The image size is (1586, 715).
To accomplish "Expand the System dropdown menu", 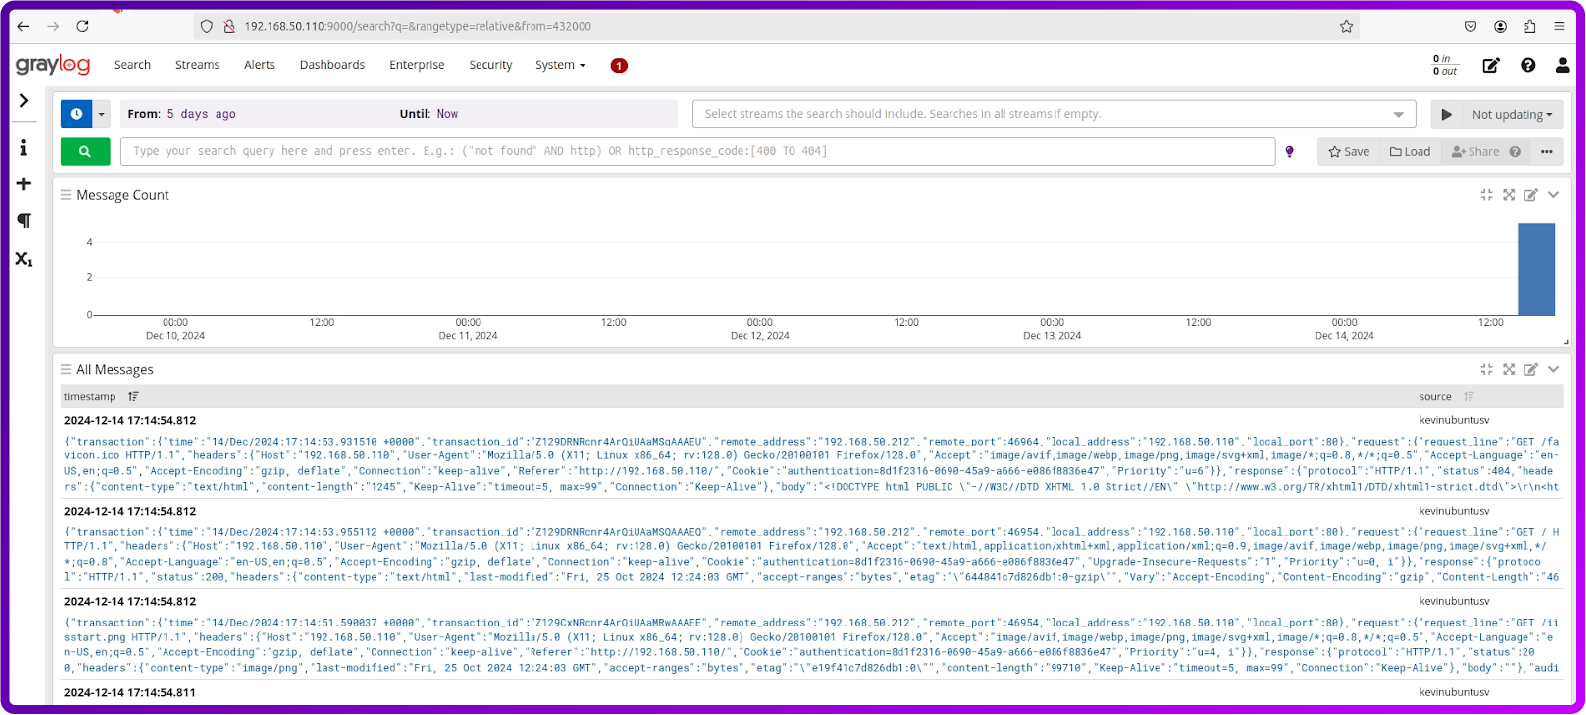I will (560, 65).
